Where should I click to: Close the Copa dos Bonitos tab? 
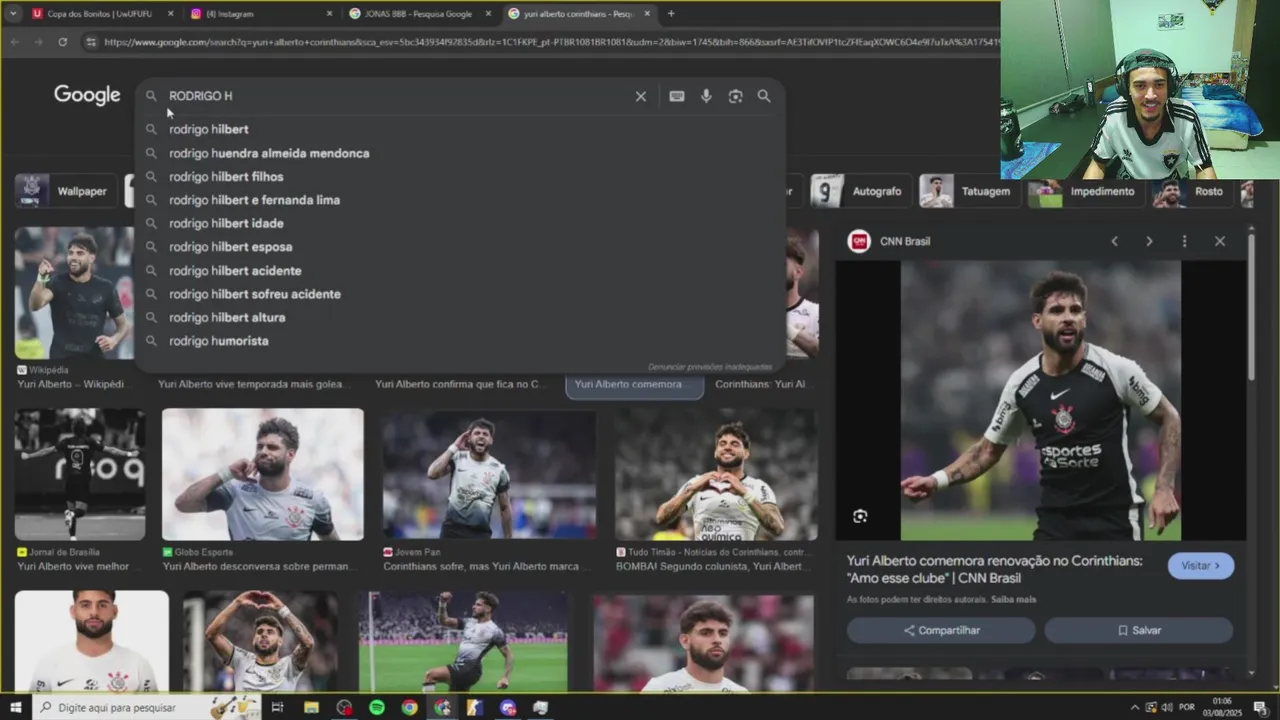point(170,13)
